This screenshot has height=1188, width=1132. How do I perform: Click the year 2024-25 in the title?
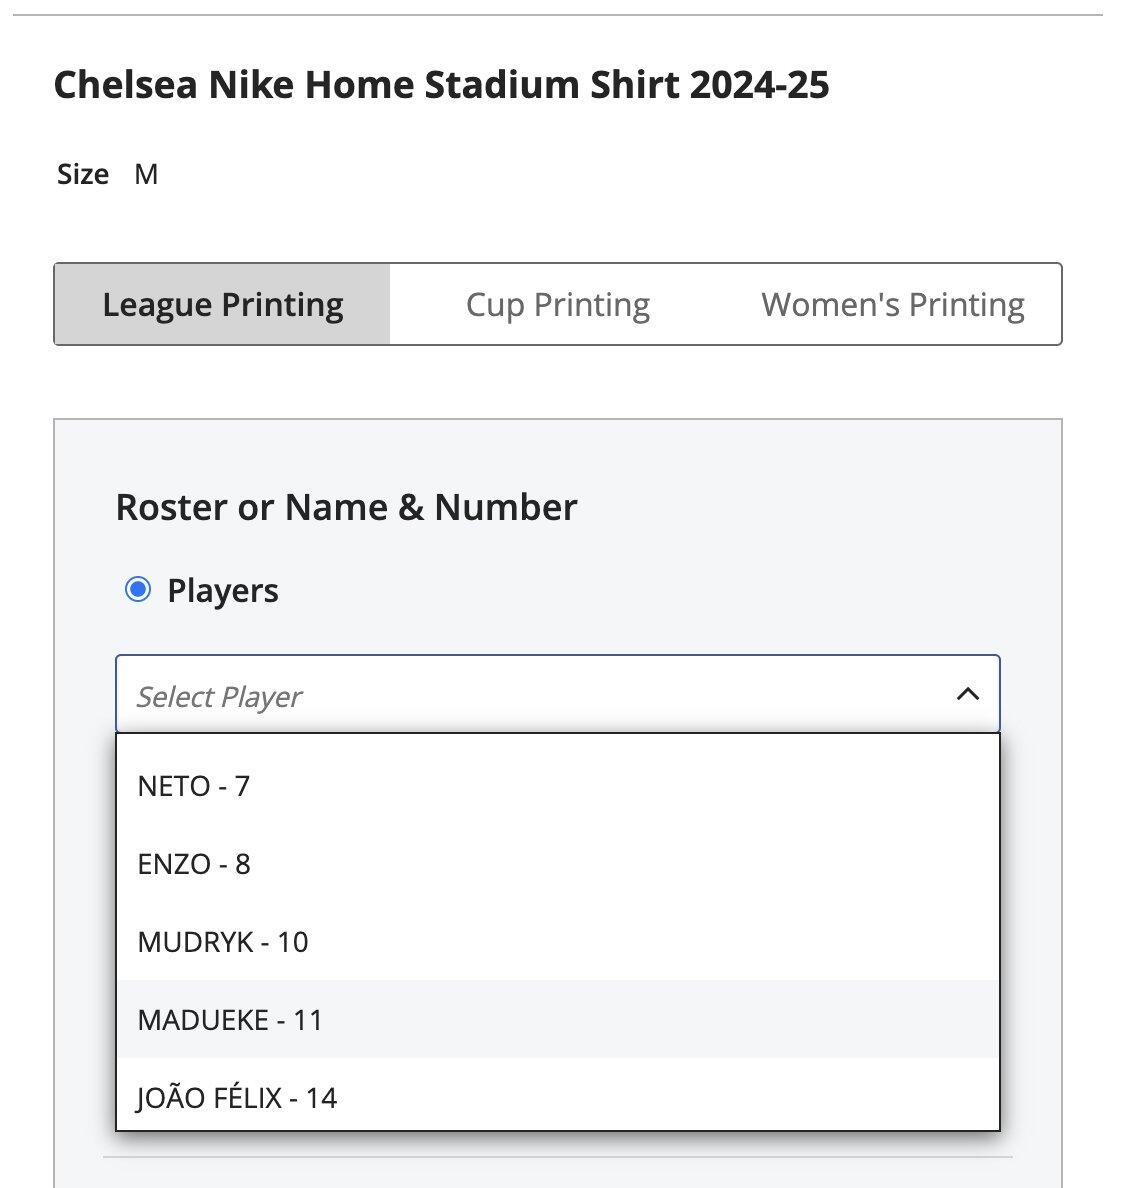760,85
